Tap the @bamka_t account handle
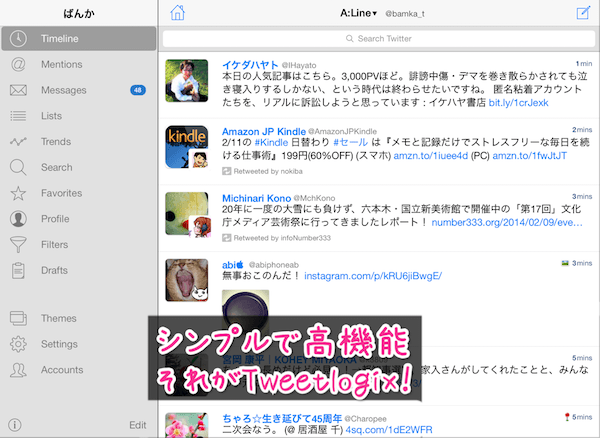The image size is (600, 438). pos(405,14)
